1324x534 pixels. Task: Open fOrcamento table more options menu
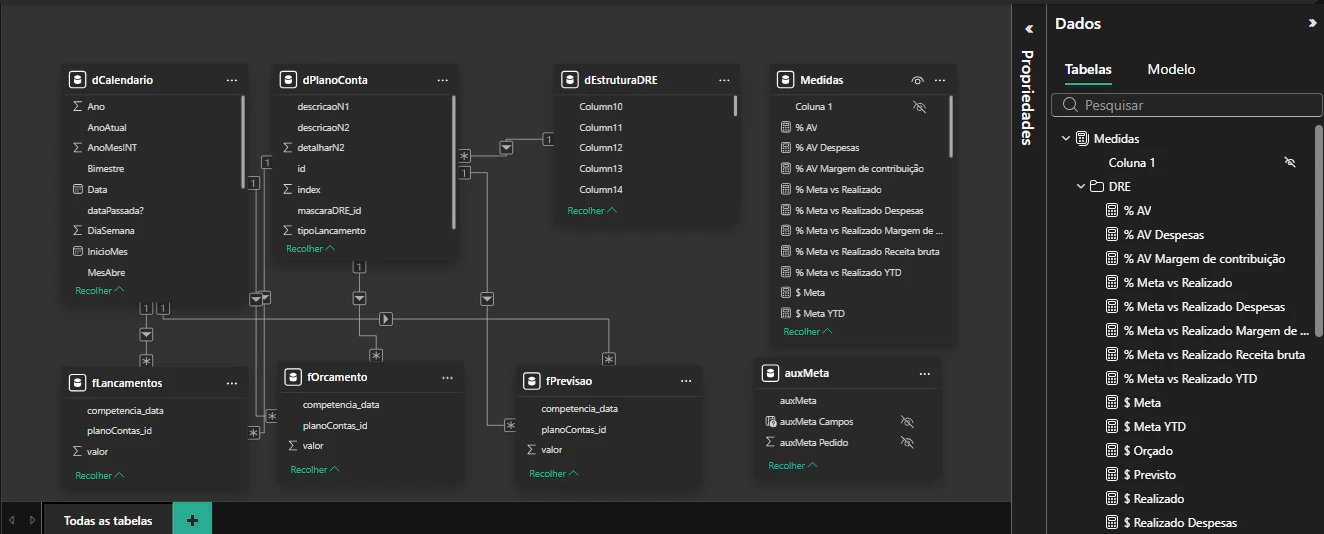pyautogui.click(x=448, y=377)
